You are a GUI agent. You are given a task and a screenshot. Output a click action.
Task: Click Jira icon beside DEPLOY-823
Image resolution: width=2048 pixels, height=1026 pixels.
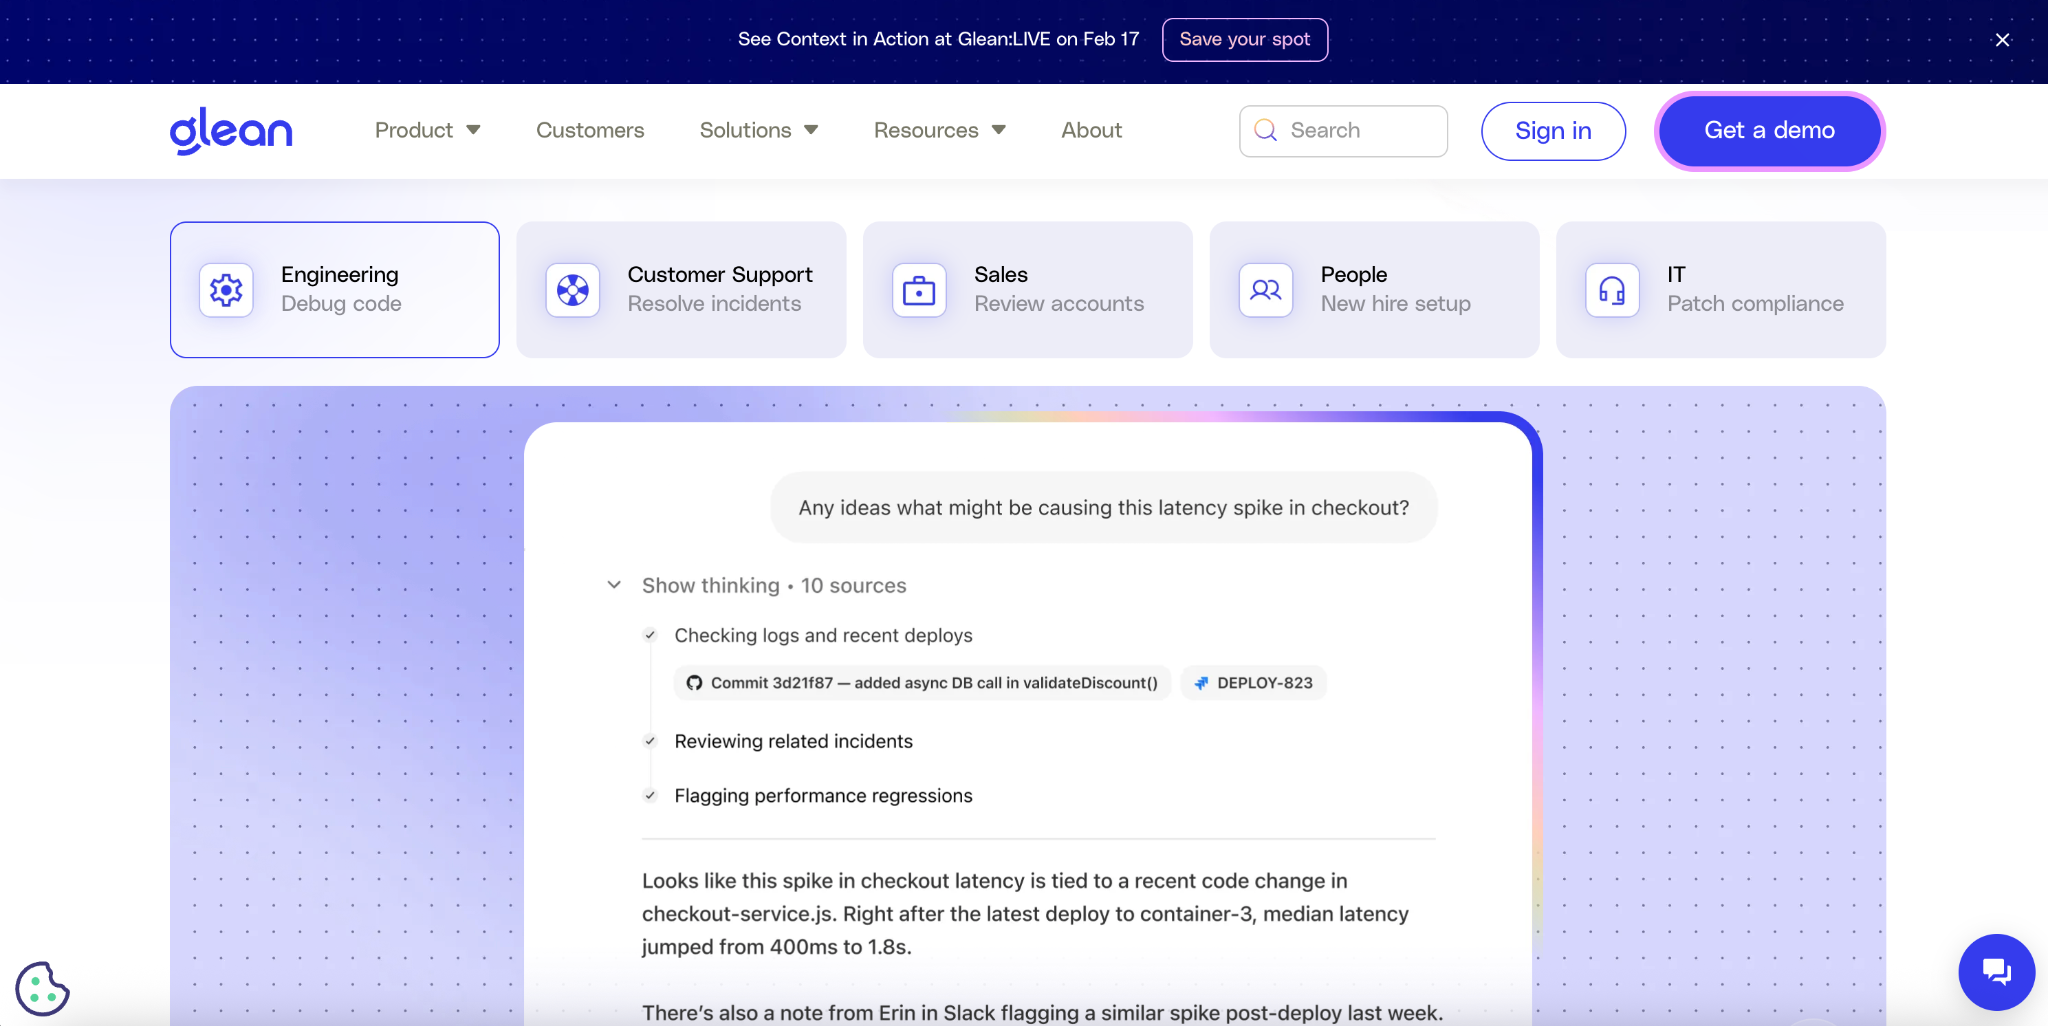1201,683
